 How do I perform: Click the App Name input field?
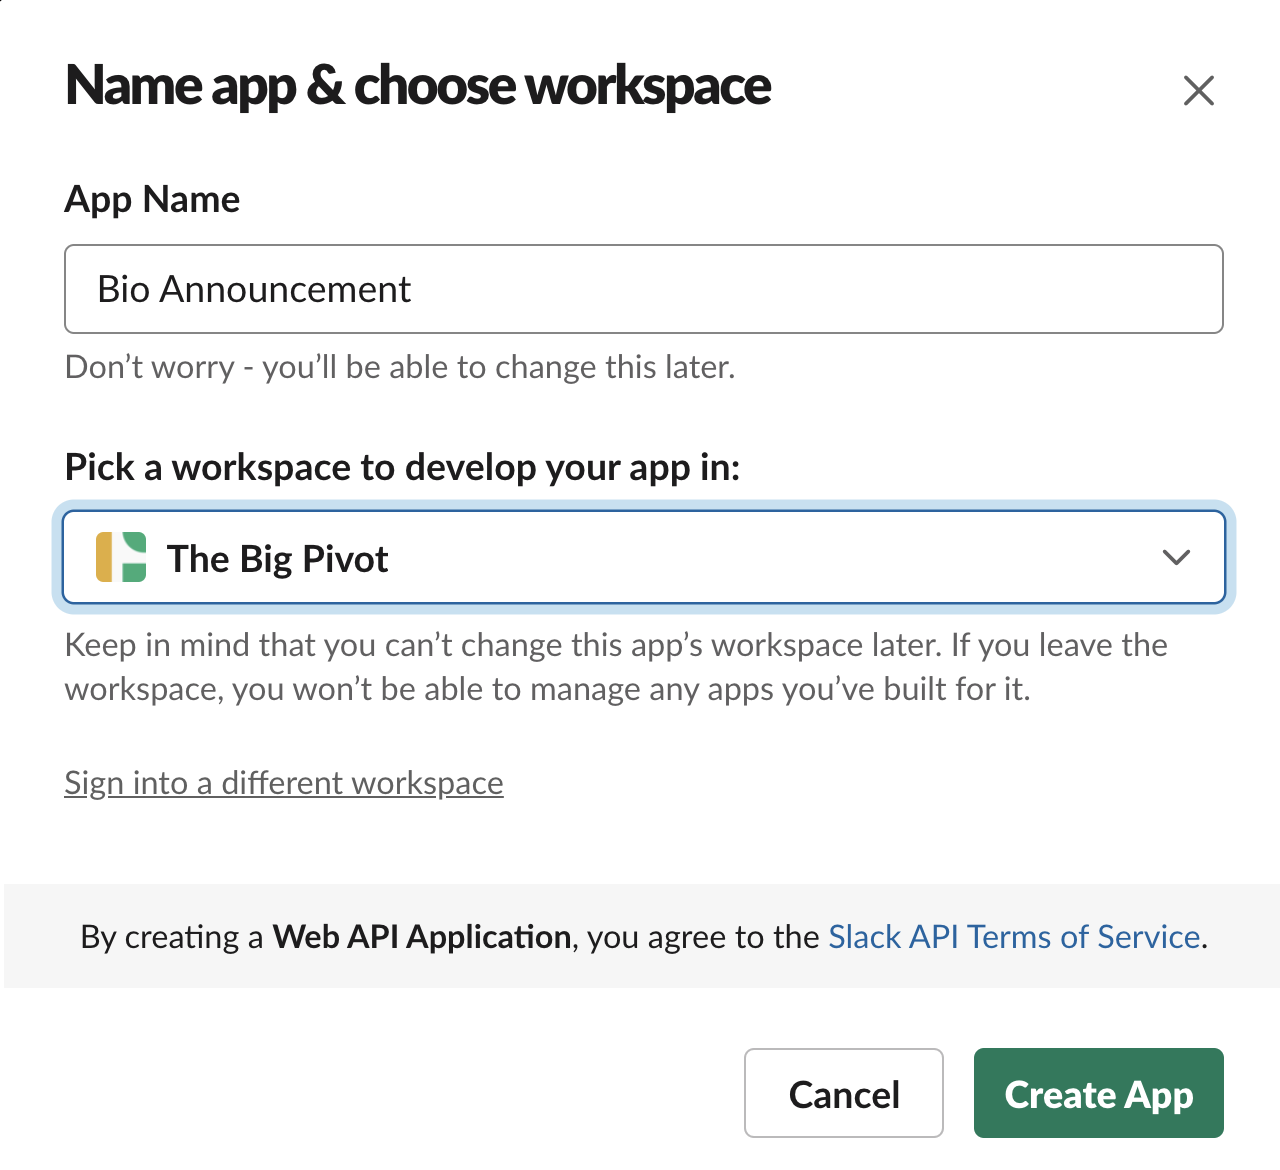tap(643, 289)
